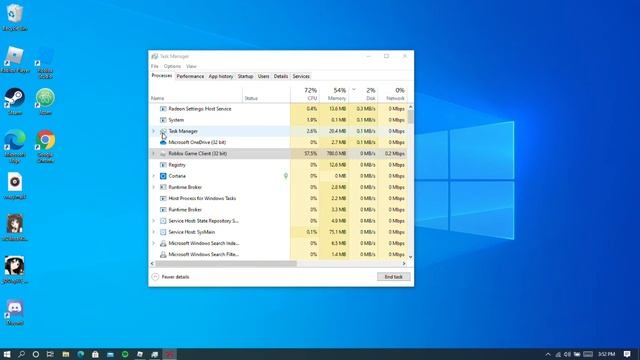Switch to the Startup tab
The image size is (640, 360).
tap(245, 76)
